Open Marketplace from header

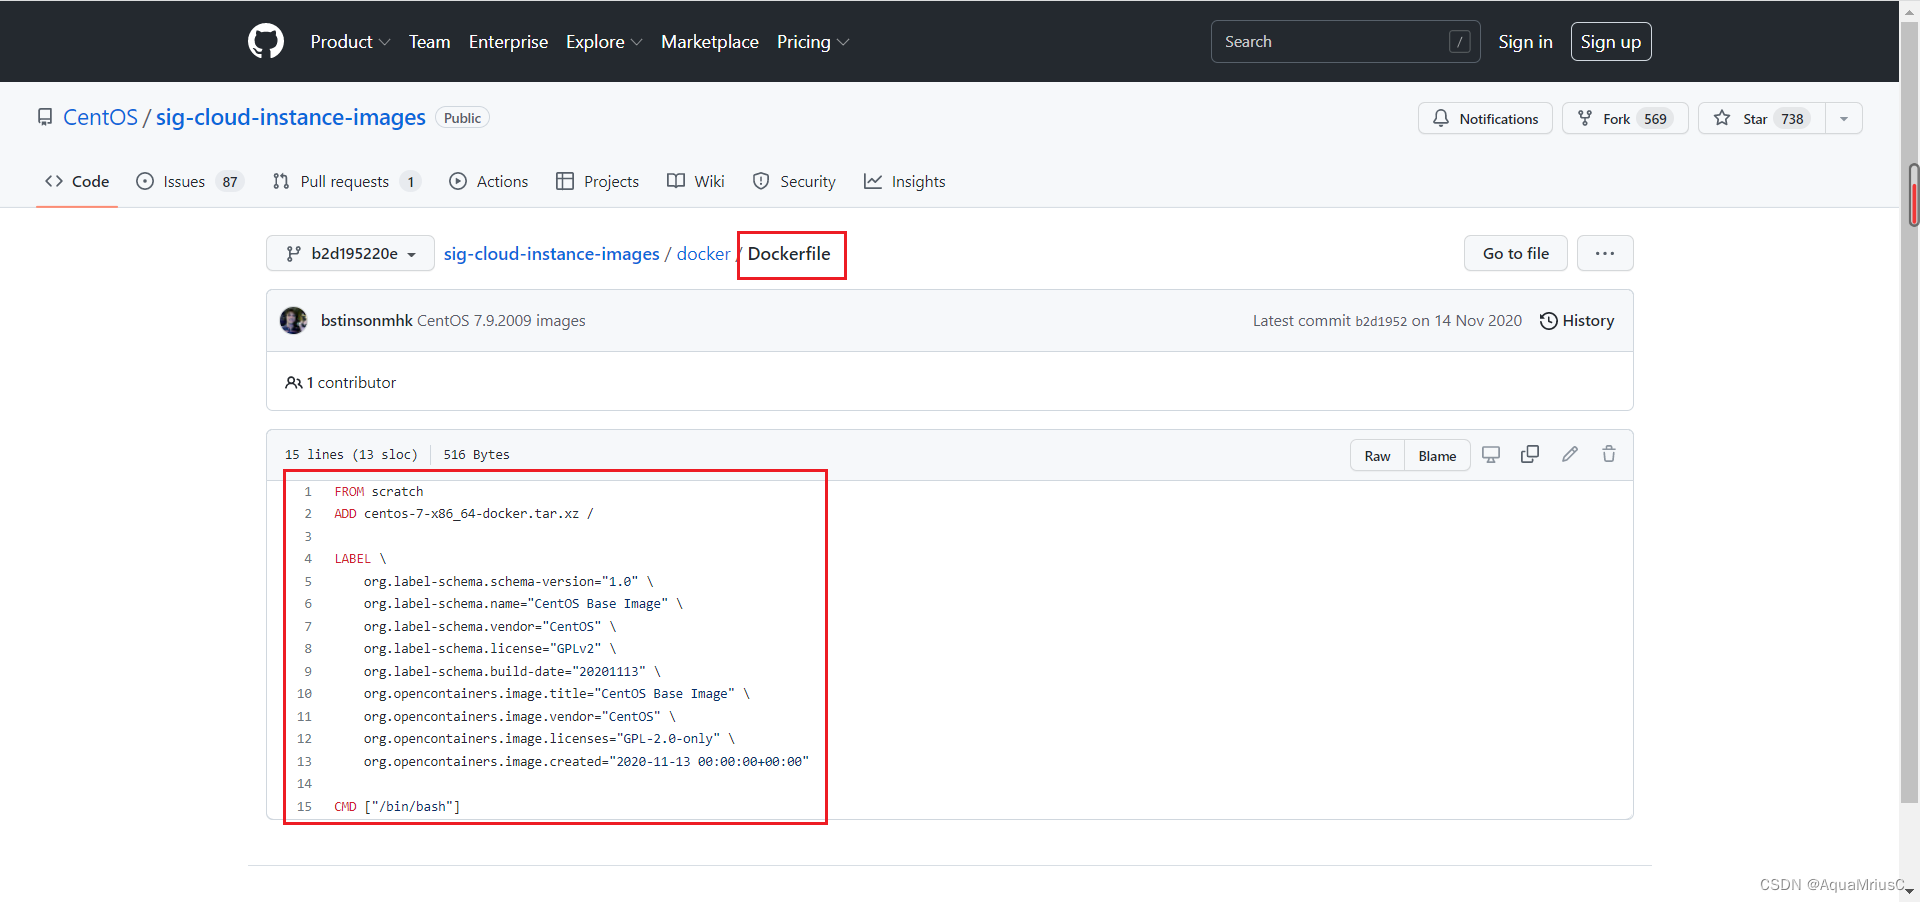[x=710, y=42]
